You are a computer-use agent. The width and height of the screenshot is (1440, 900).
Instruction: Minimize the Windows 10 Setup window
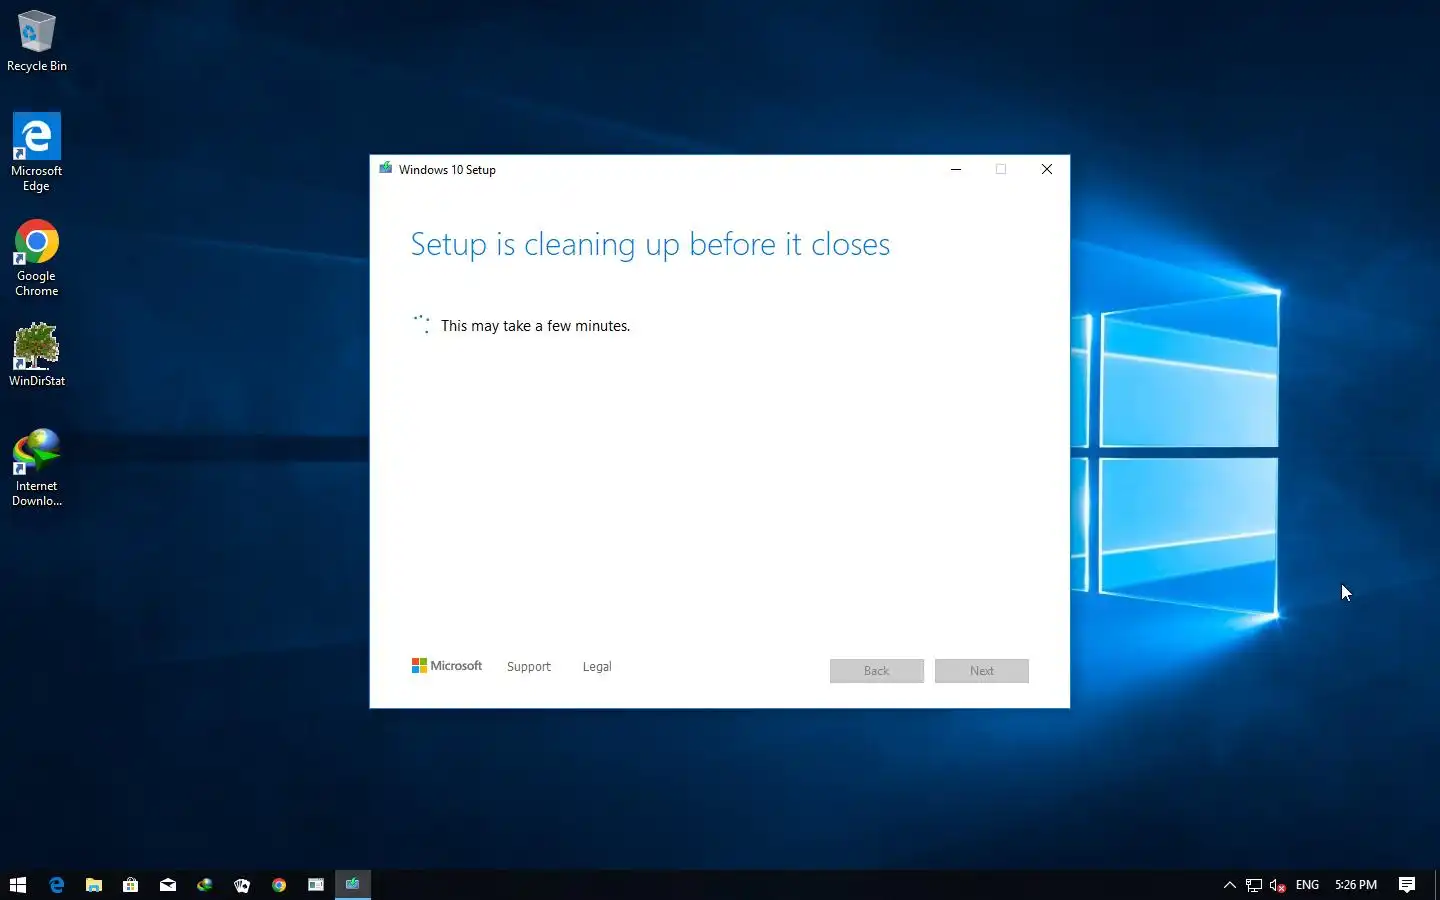click(956, 169)
